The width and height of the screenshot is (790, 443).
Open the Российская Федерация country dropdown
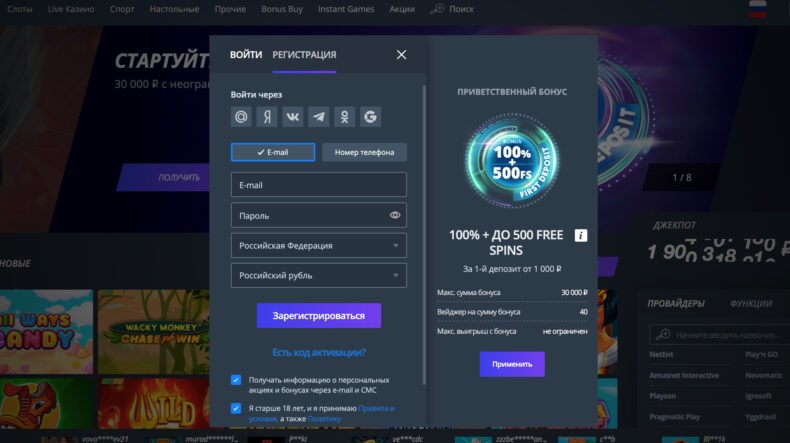click(x=318, y=245)
